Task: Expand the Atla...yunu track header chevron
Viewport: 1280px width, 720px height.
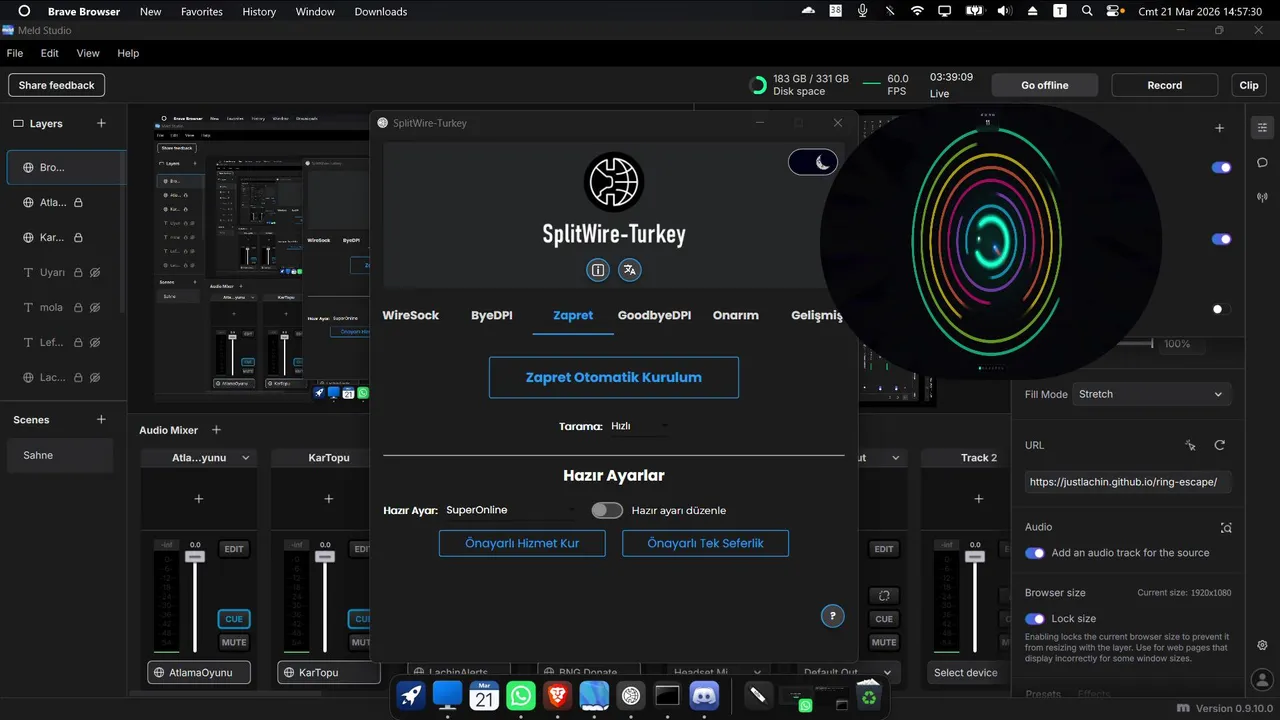Action: point(246,458)
